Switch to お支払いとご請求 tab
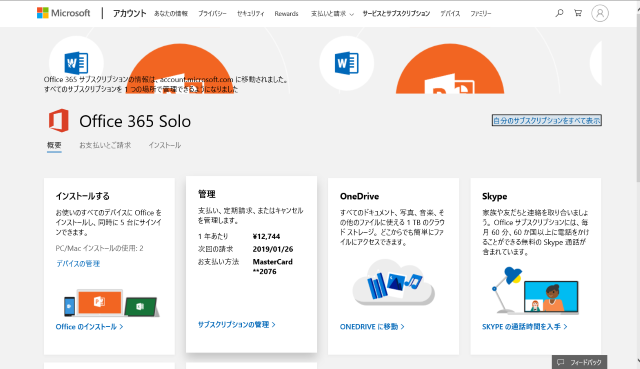 105,145
